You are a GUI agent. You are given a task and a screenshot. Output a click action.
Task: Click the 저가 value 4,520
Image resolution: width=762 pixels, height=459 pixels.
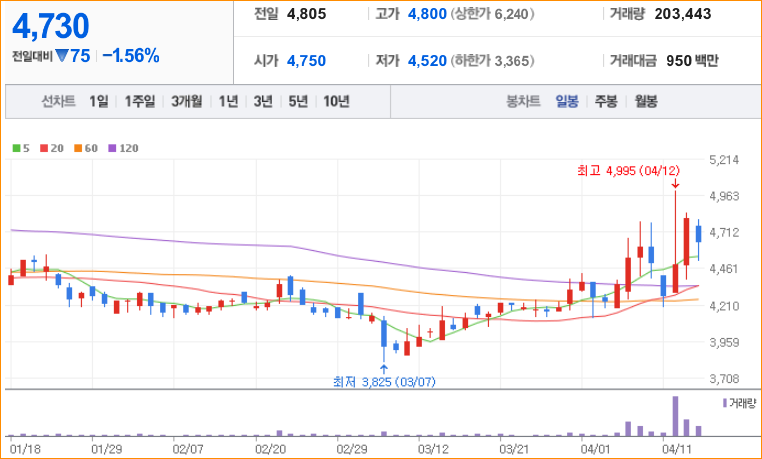coord(427,61)
